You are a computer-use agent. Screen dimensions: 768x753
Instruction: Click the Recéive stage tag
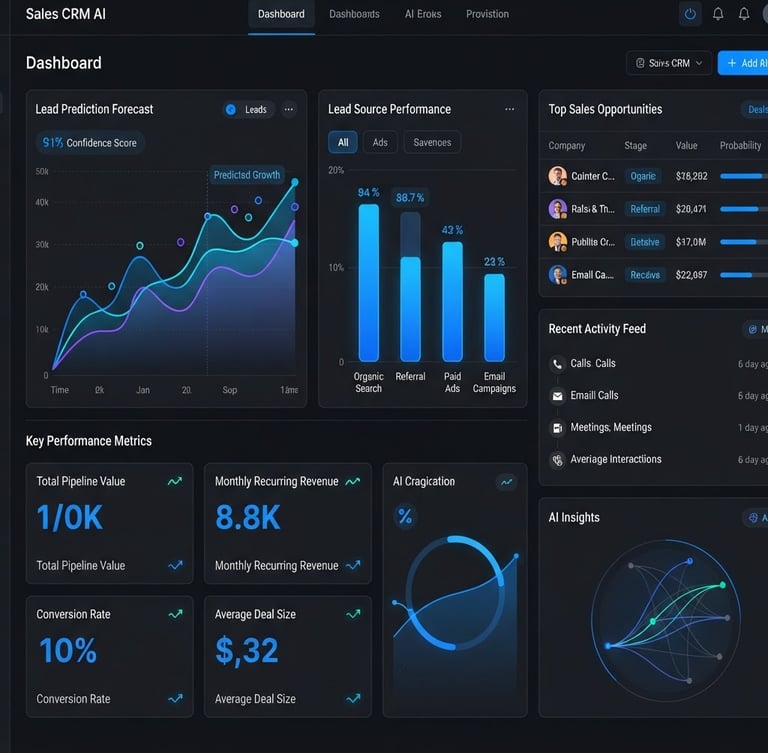click(645, 275)
